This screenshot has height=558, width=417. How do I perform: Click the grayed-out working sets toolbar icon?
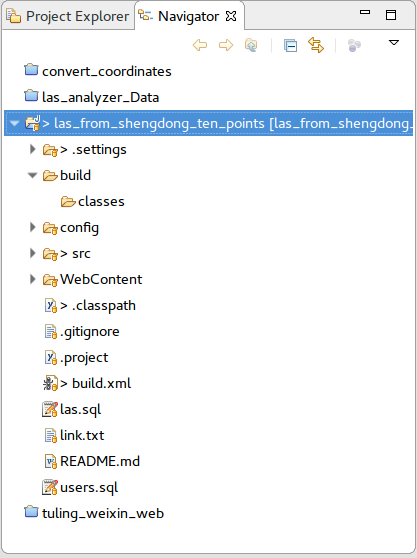pos(354,46)
